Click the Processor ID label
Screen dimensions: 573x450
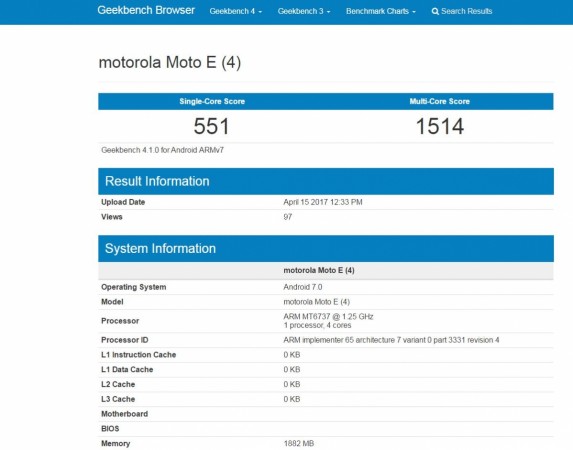point(125,340)
